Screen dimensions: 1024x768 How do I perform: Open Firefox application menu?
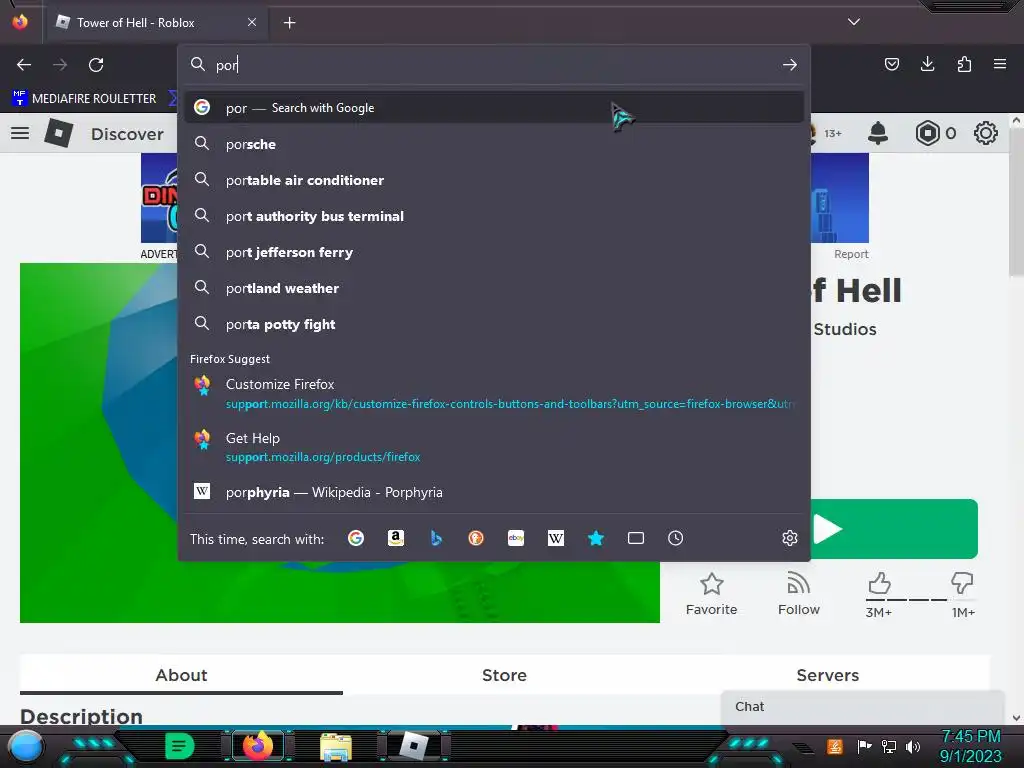pos(999,64)
